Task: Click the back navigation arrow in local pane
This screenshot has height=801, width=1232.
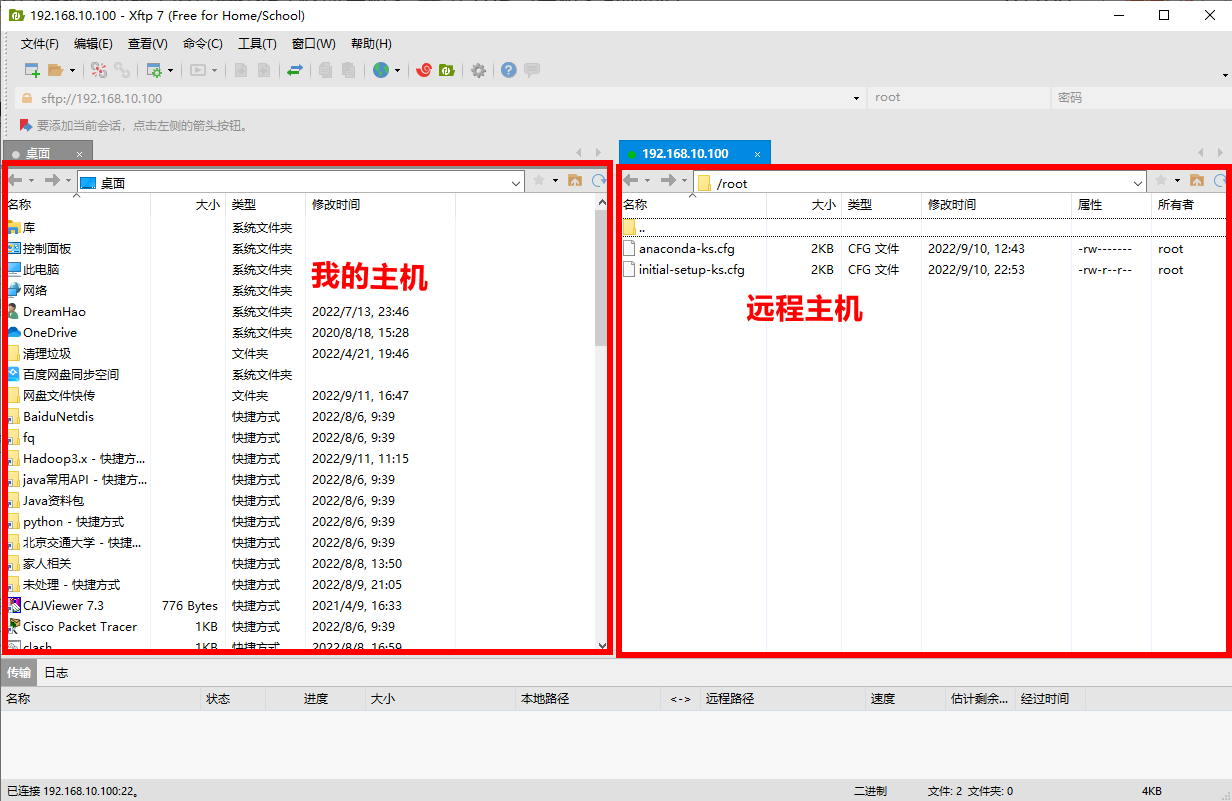Action: 14,181
